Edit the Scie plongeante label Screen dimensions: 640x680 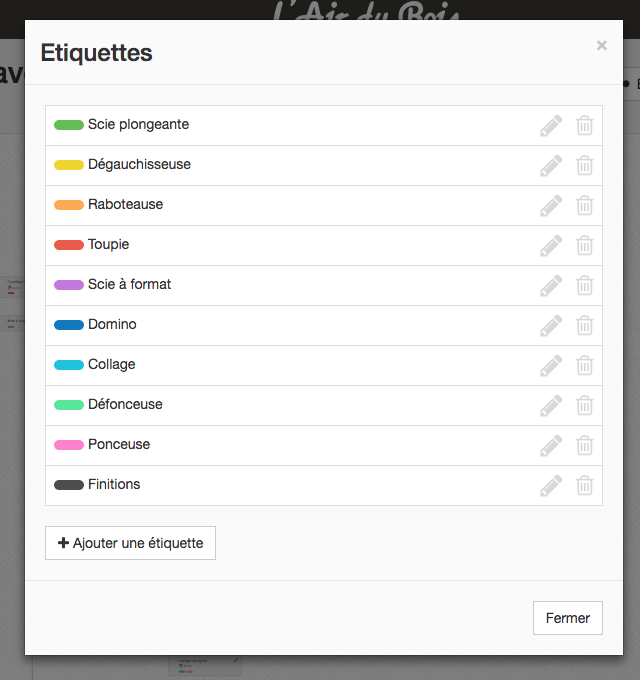pyautogui.click(x=551, y=125)
